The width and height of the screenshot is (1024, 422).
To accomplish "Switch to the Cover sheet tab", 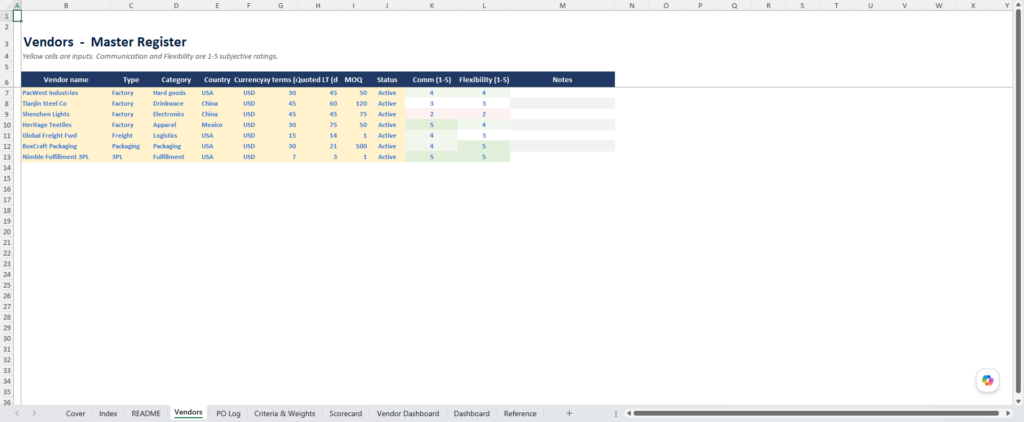I will 75,414.
